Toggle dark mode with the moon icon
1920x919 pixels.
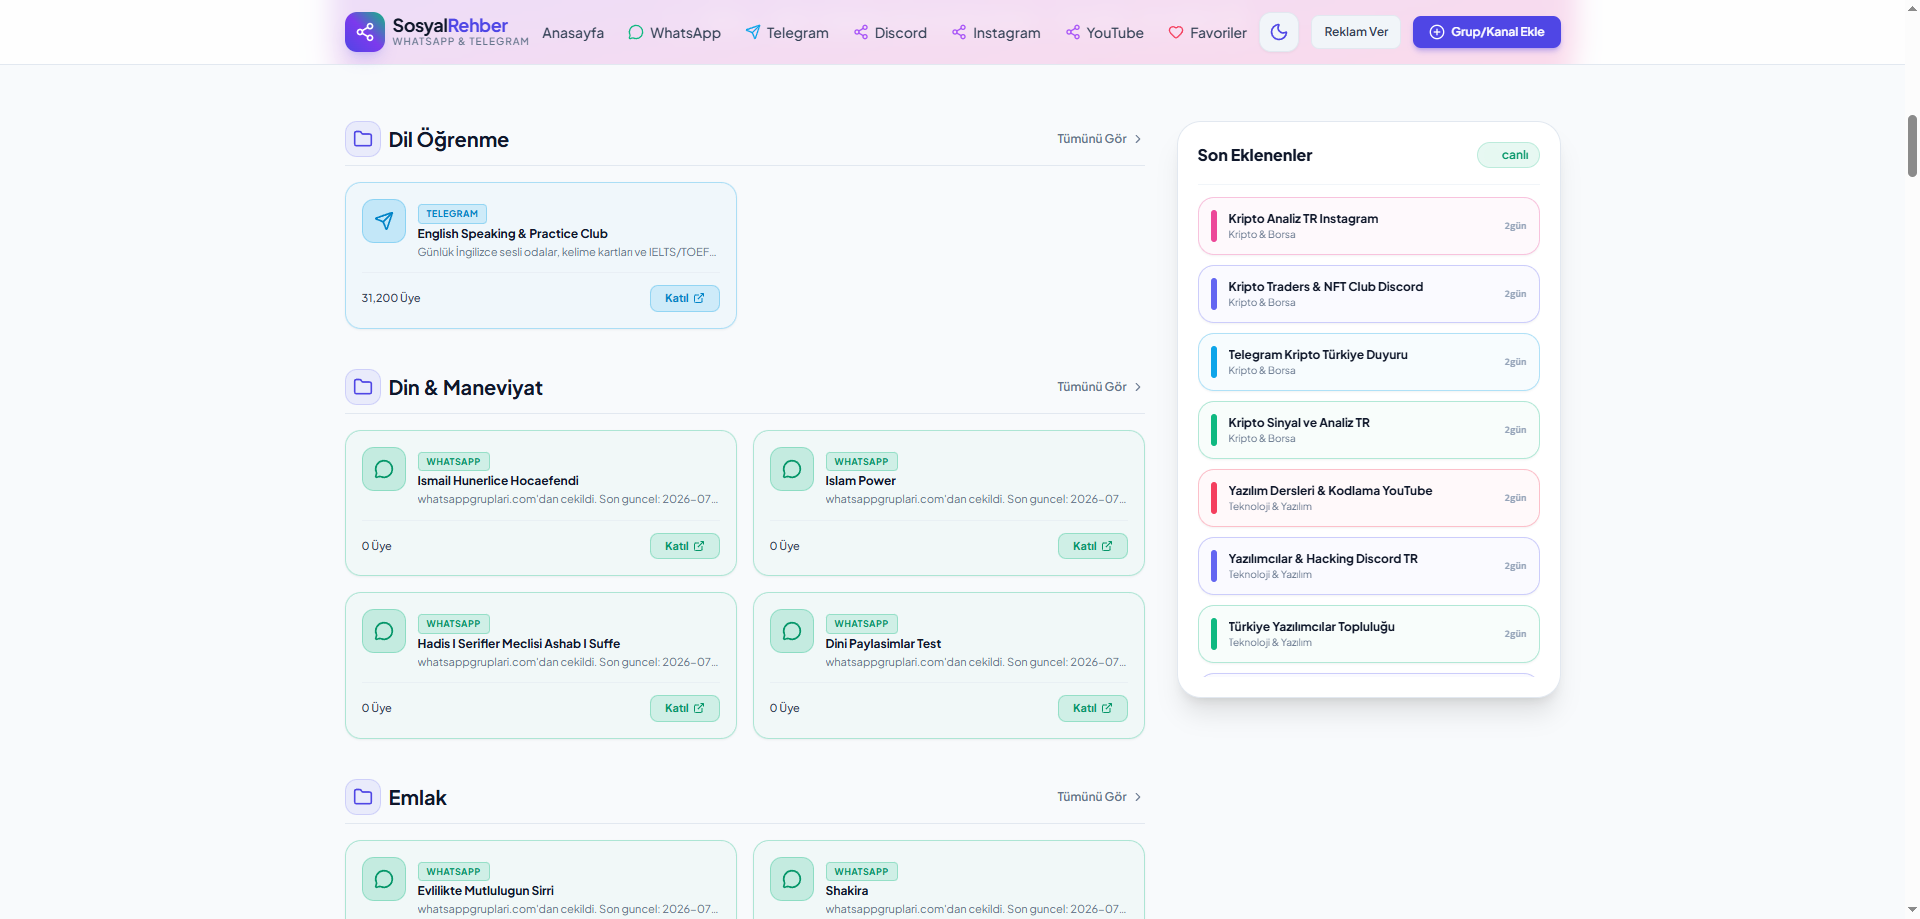coord(1279,32)
